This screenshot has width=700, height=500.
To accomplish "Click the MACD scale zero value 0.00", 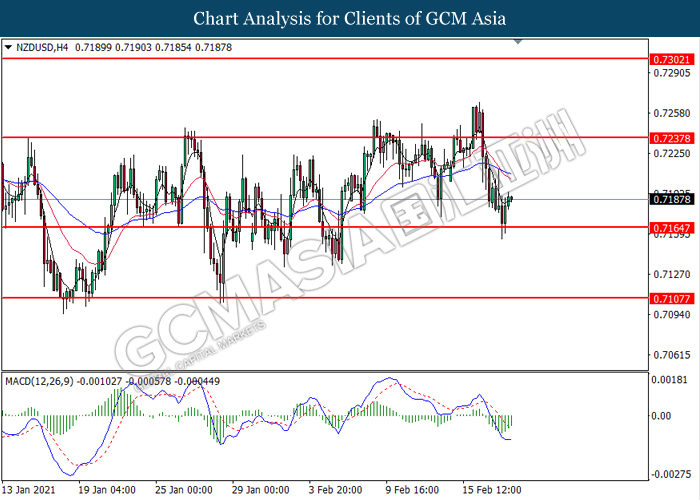I will tap(661, 416).
